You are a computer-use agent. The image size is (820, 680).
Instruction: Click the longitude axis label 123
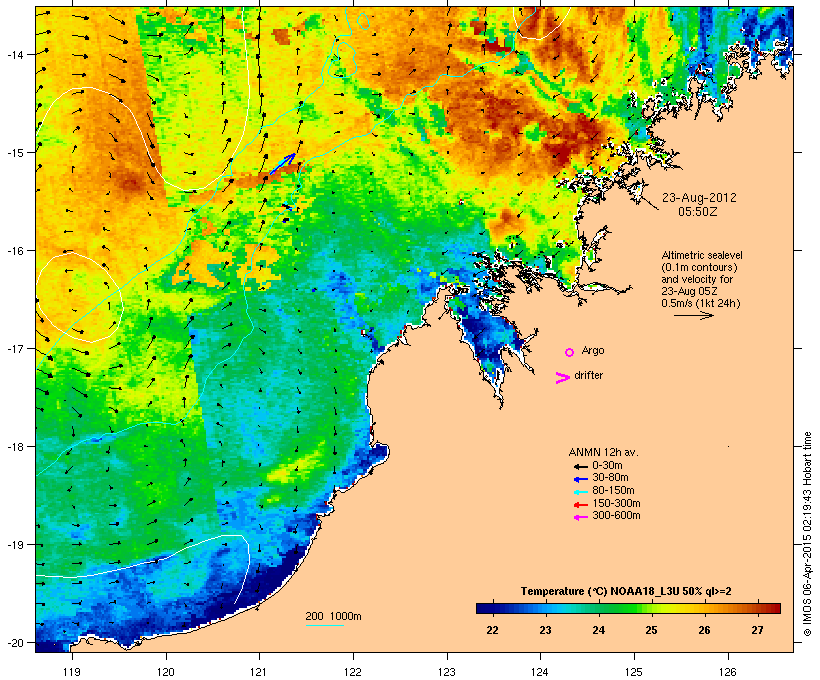click(447, 672)
